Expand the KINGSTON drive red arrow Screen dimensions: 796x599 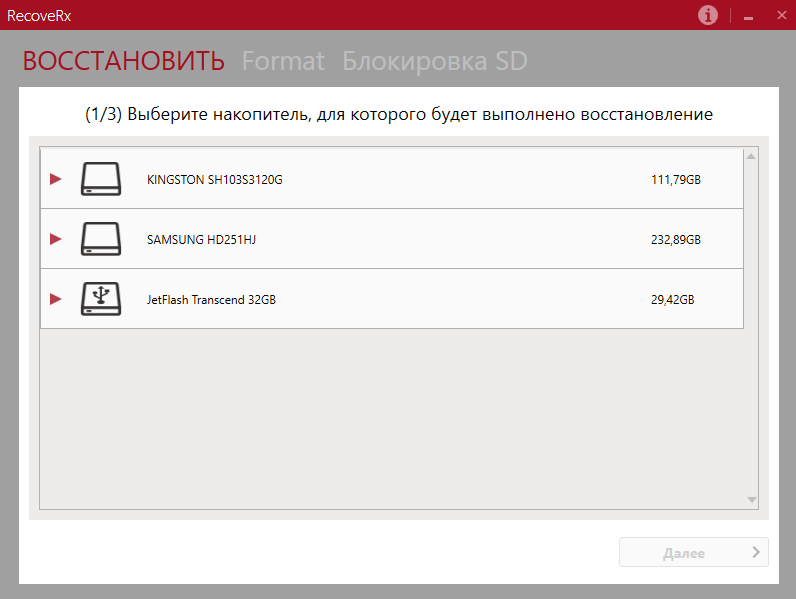point(56,179)
